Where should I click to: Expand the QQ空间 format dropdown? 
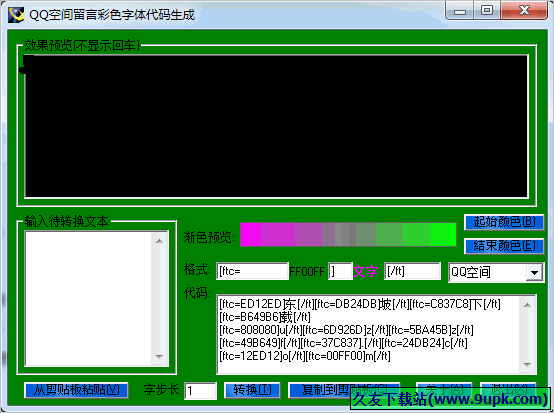(x=534, y=272)
